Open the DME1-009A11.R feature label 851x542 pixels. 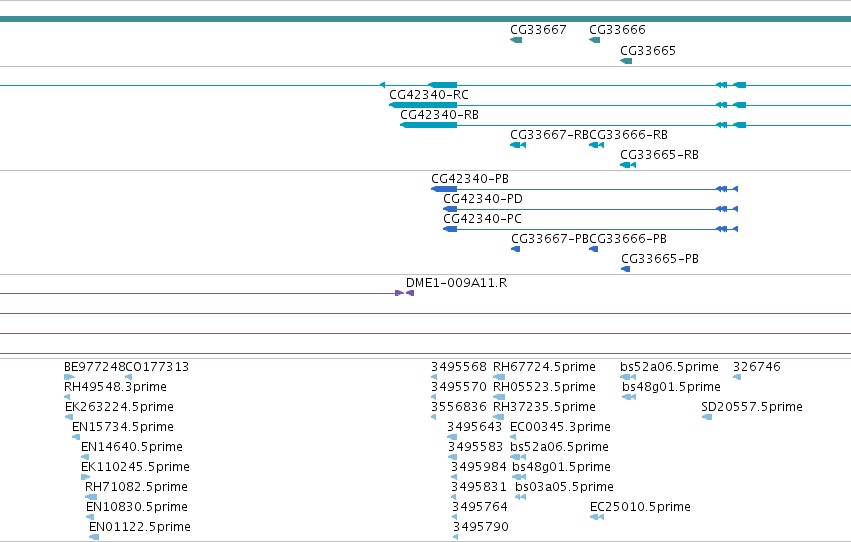[456, 283]
